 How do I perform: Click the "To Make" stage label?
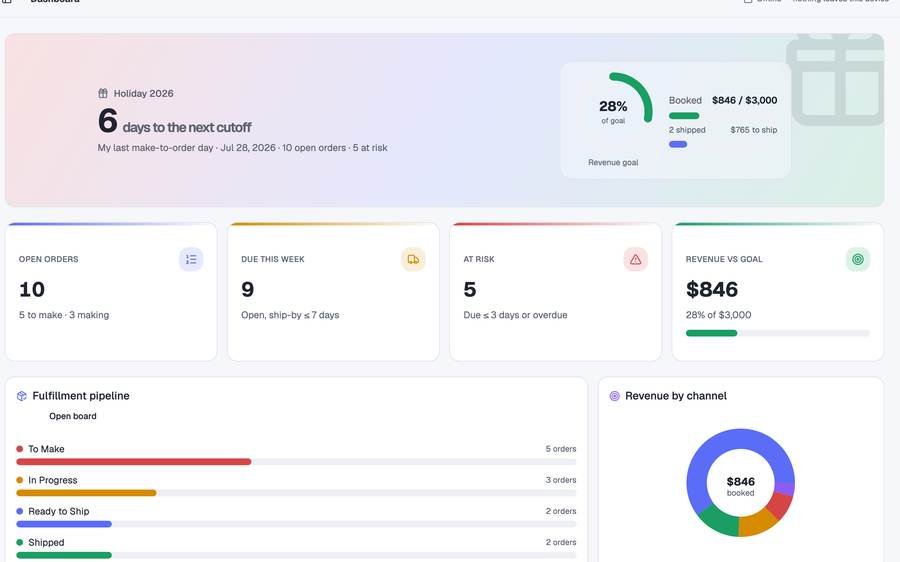point(46,449)
